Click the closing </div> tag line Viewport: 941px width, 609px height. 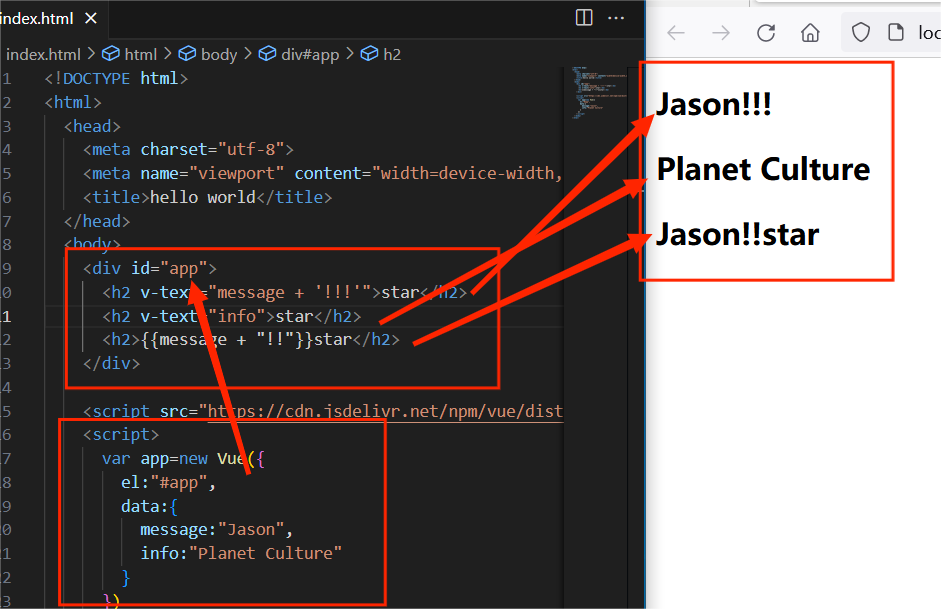112,364
